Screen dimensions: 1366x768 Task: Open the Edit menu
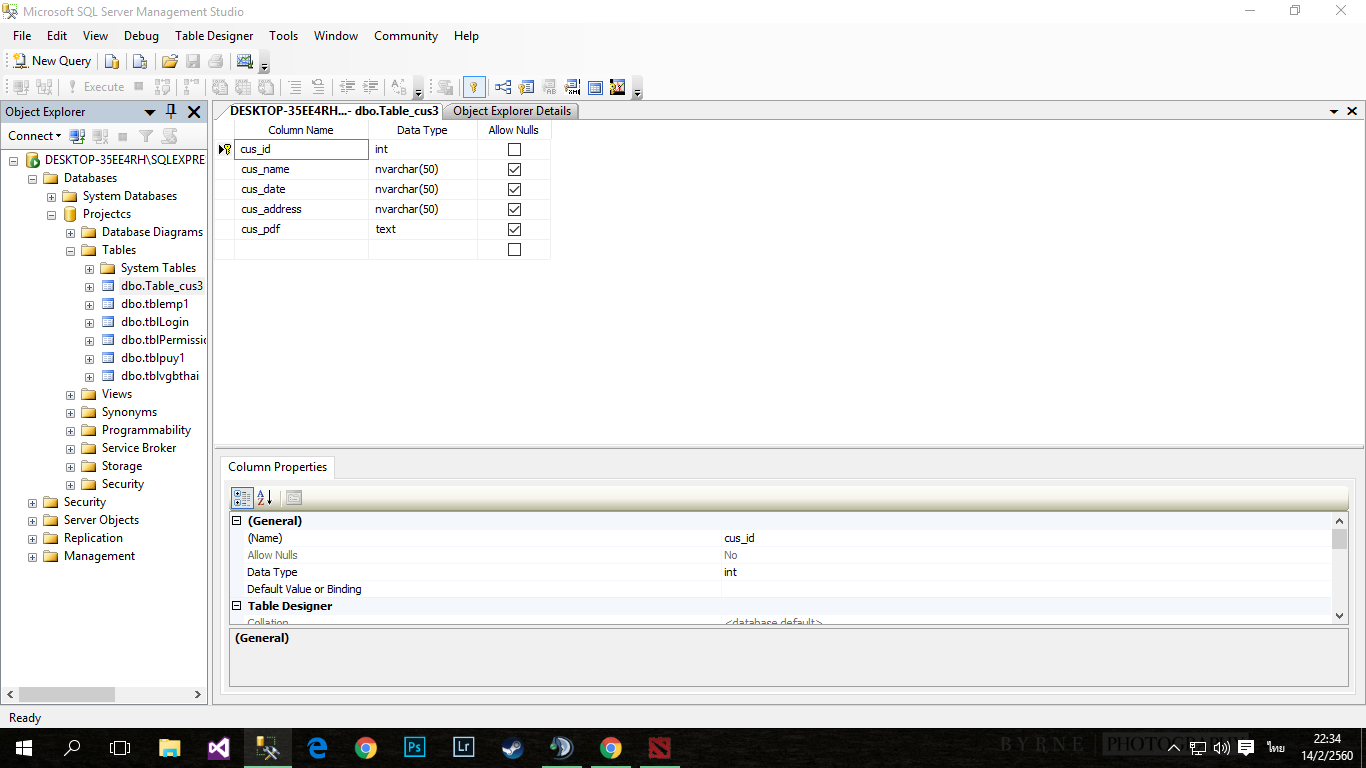[x=57, y=36]
